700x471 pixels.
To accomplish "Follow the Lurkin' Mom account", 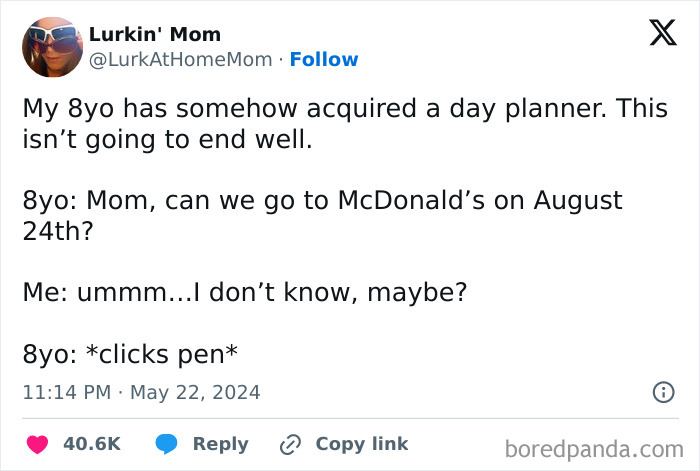I will 324,60.
